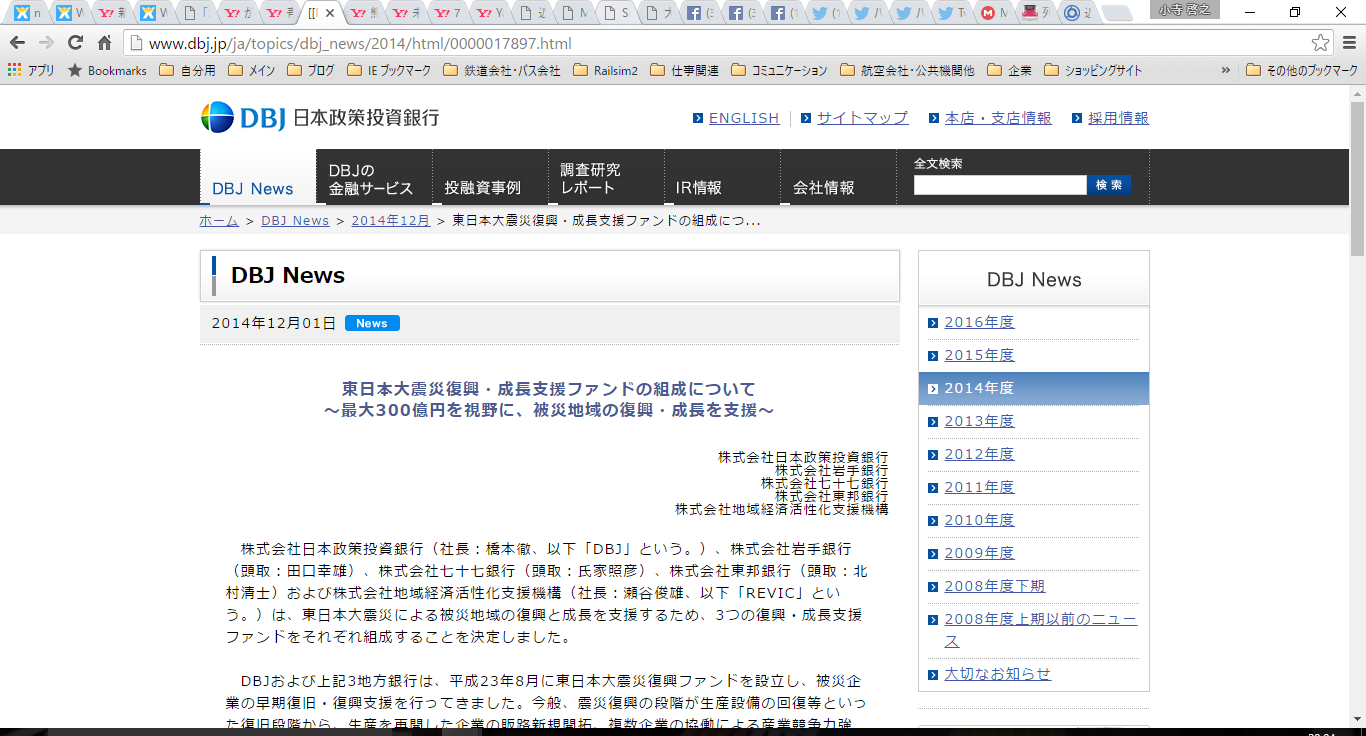Viewport: 1366px width, 736px height.
Task: Expand hidden bookmarks with the » chevron
Action: tap(1226, 71)
